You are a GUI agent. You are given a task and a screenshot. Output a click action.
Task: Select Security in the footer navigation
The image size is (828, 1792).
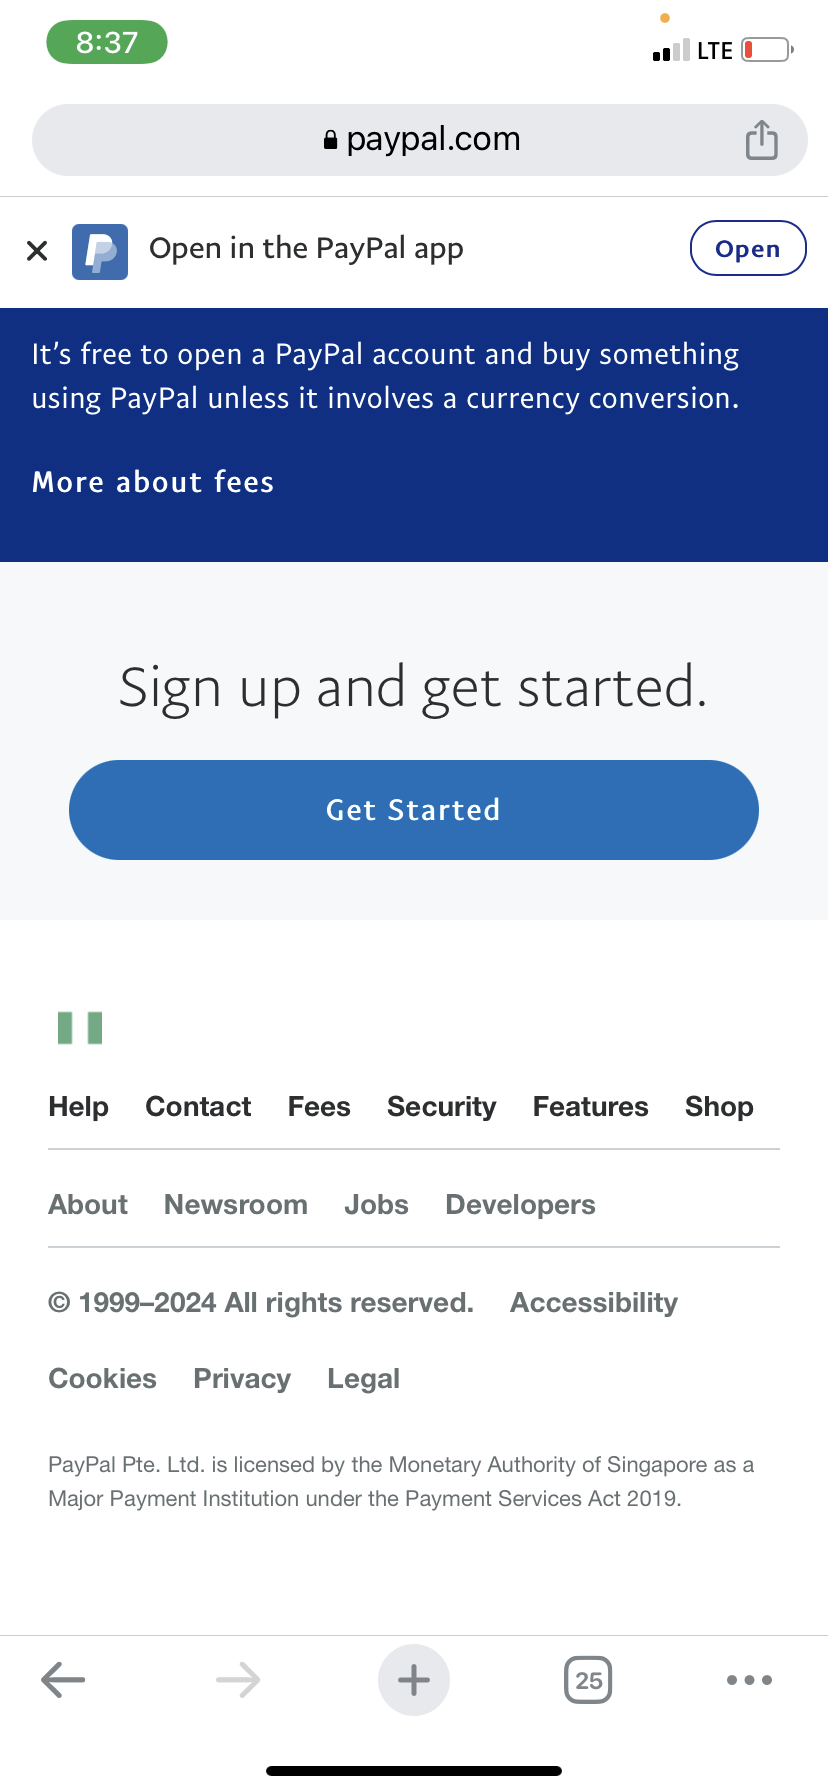click(441, 1107)
